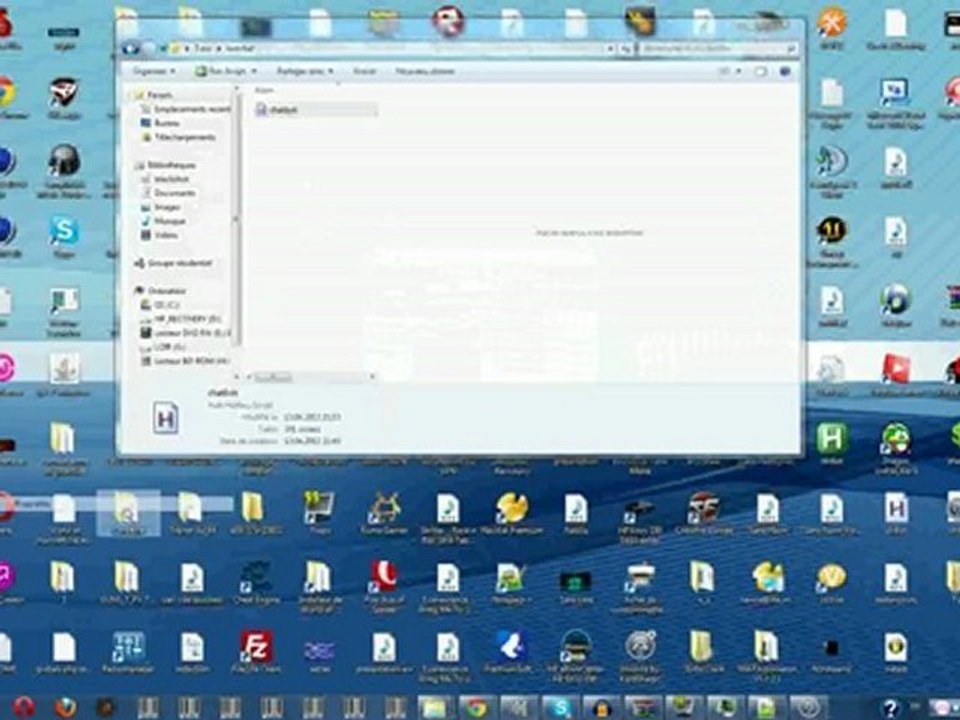Select Images library in navigation pane
The height and width of the screenshot is (720, 960).
pyautogui.click(x=161, y=207)
